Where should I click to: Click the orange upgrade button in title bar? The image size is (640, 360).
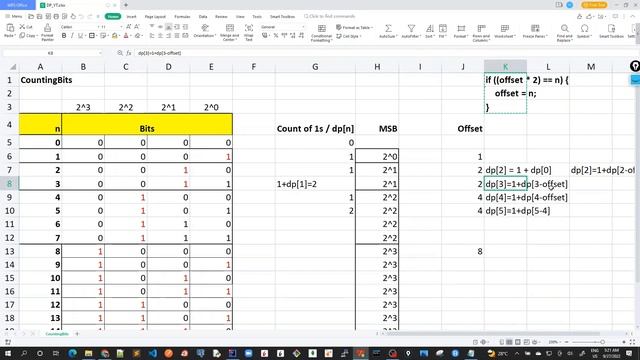[594, 5]
